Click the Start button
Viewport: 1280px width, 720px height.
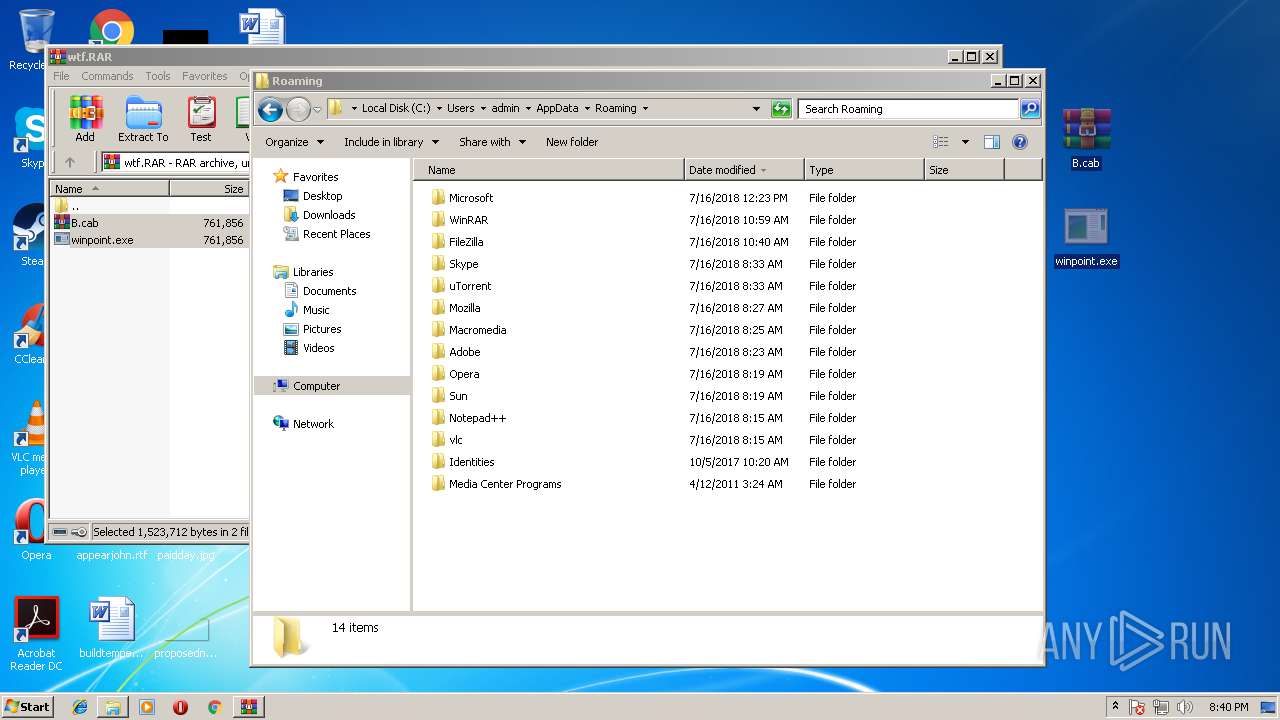click(x=27, y=706)
